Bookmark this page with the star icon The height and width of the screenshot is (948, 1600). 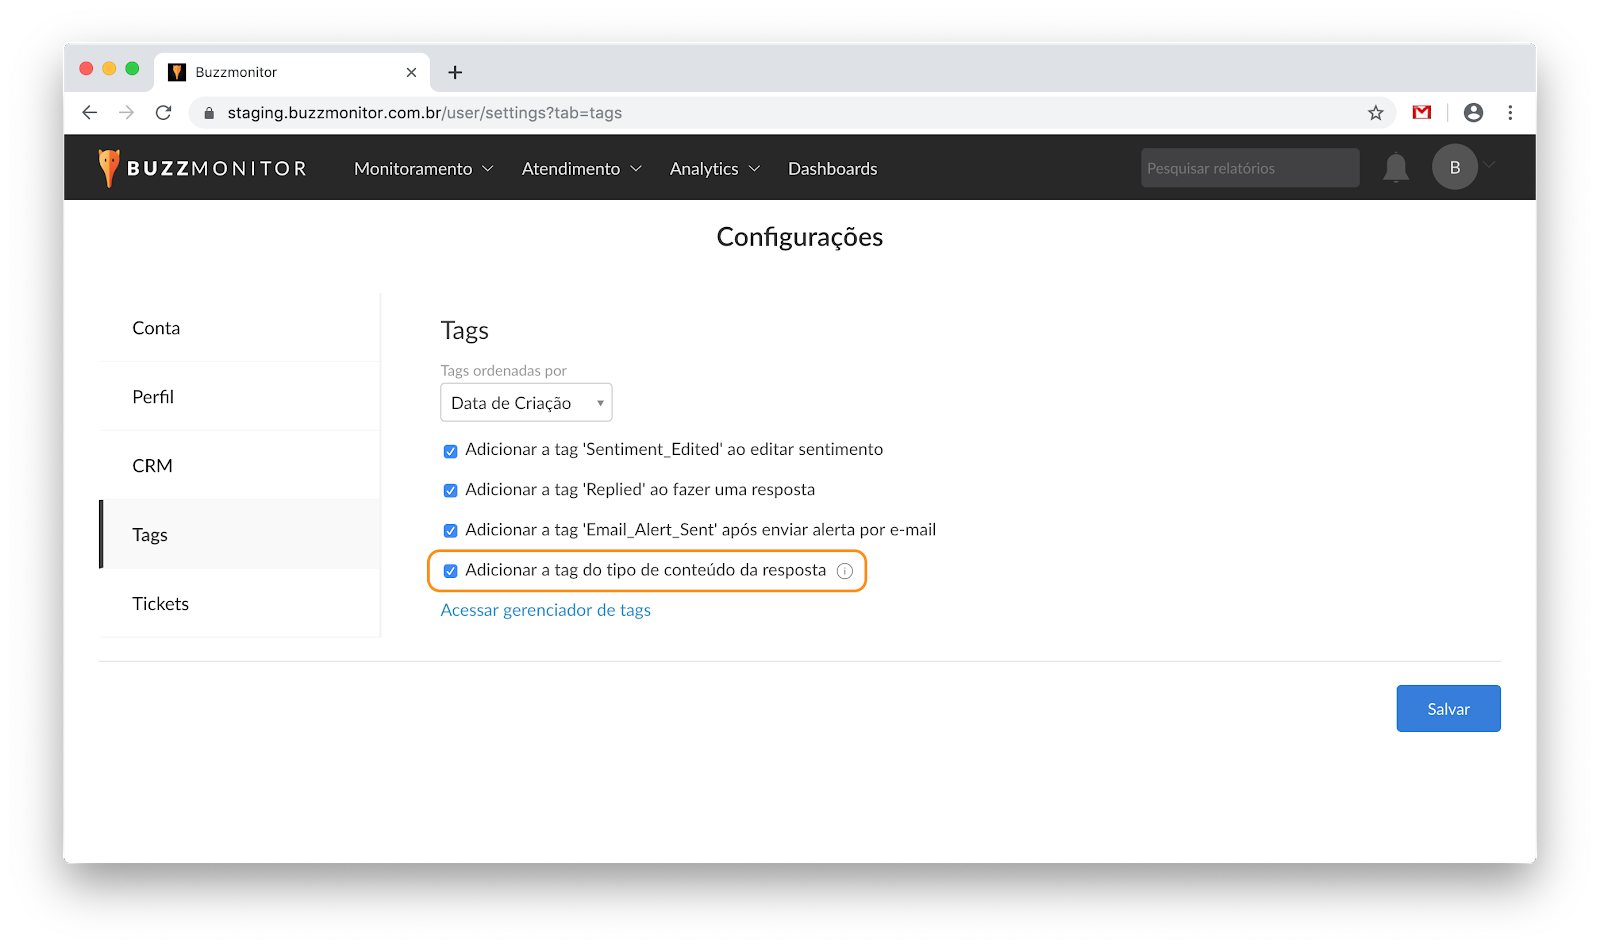1376,113
